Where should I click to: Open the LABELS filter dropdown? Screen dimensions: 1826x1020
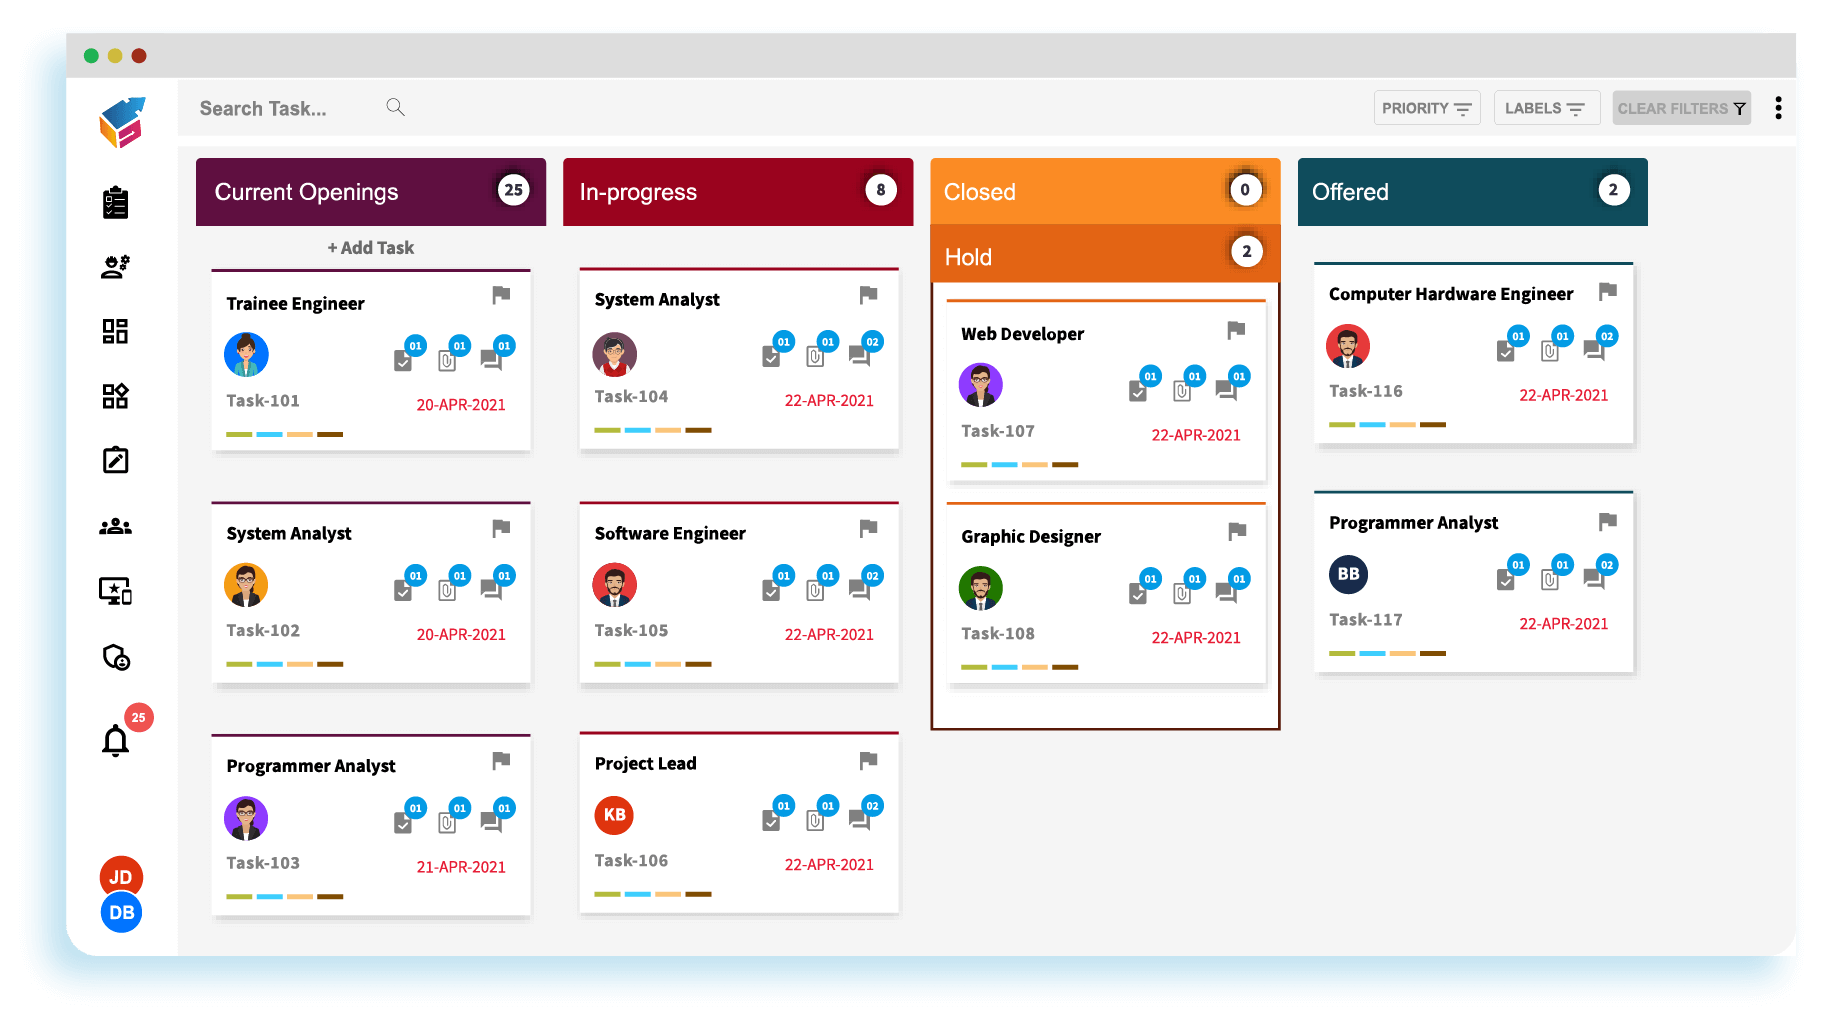click(x=1545, y=108)
